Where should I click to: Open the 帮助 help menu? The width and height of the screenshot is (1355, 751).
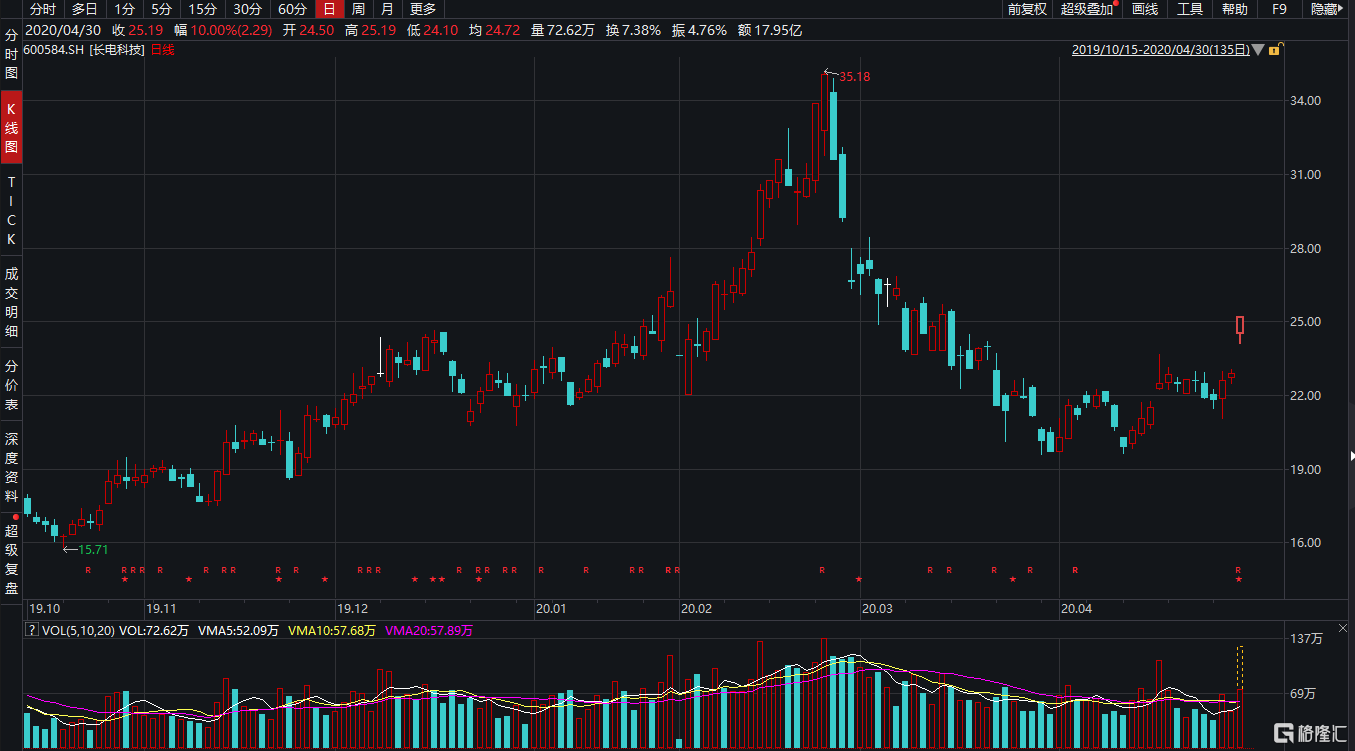1235,9
